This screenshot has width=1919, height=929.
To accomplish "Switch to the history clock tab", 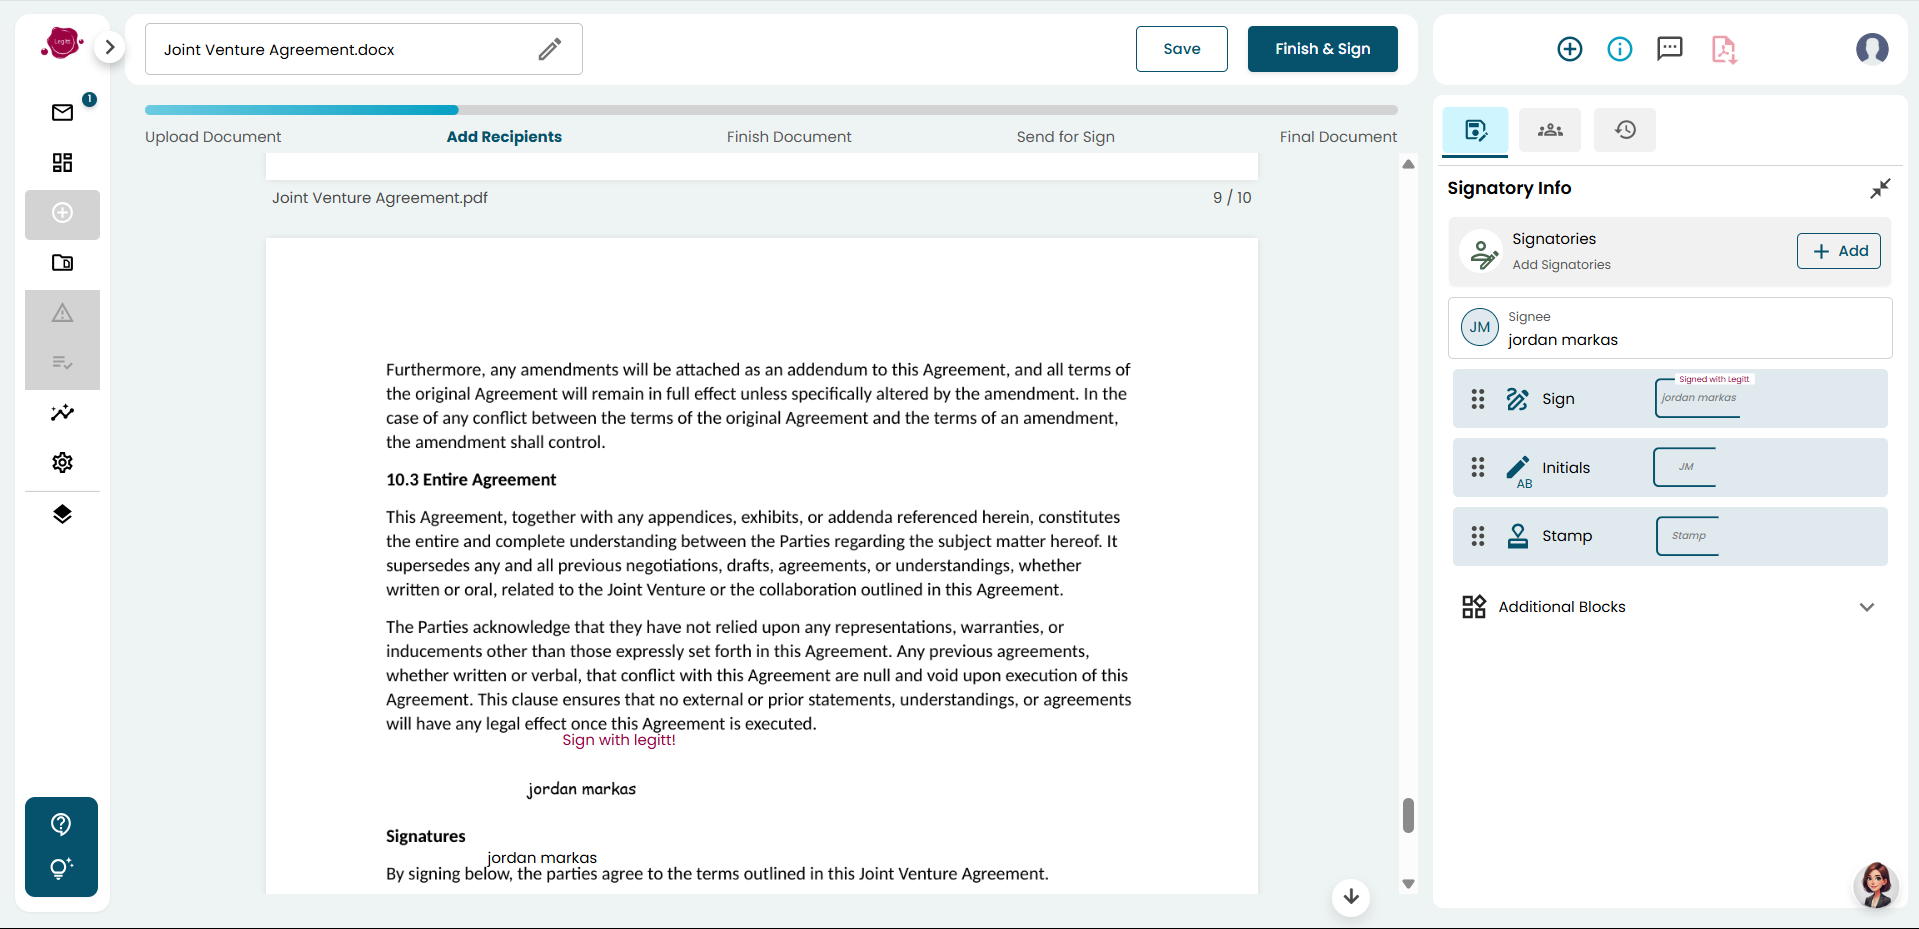I will point(1625,130).
